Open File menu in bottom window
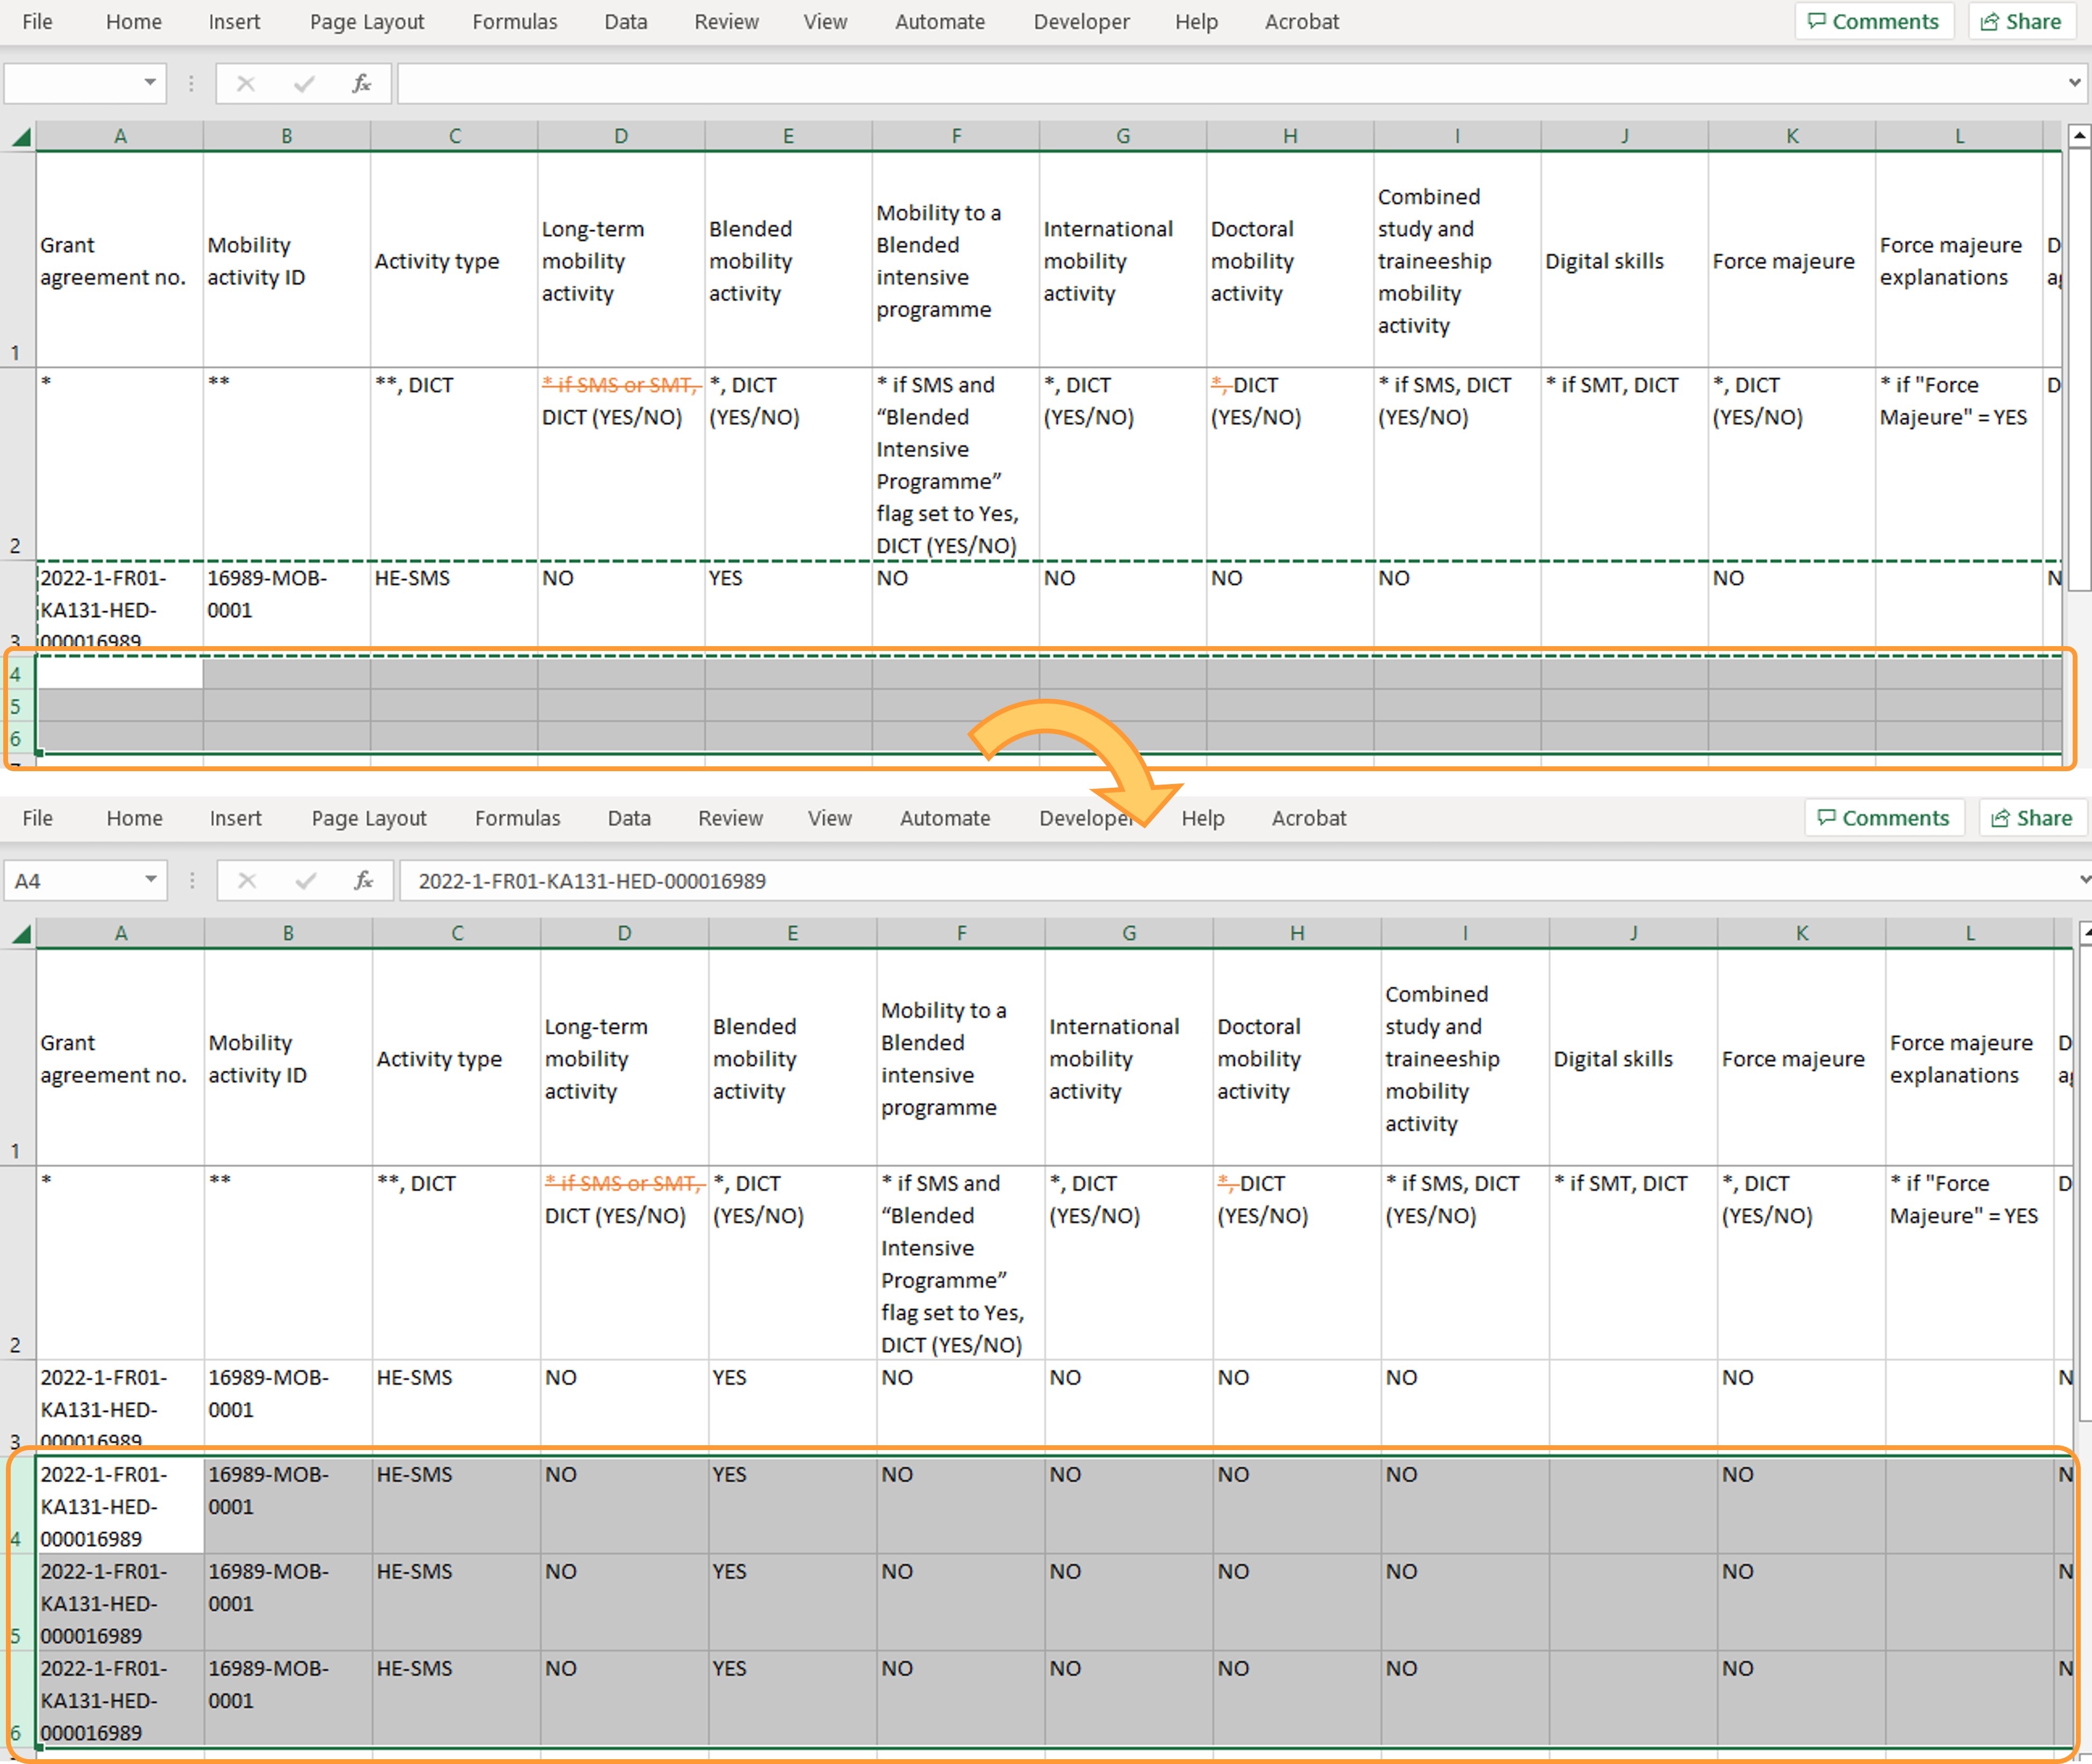This screenshot has width=2092, height=1764. coord(37,818)
